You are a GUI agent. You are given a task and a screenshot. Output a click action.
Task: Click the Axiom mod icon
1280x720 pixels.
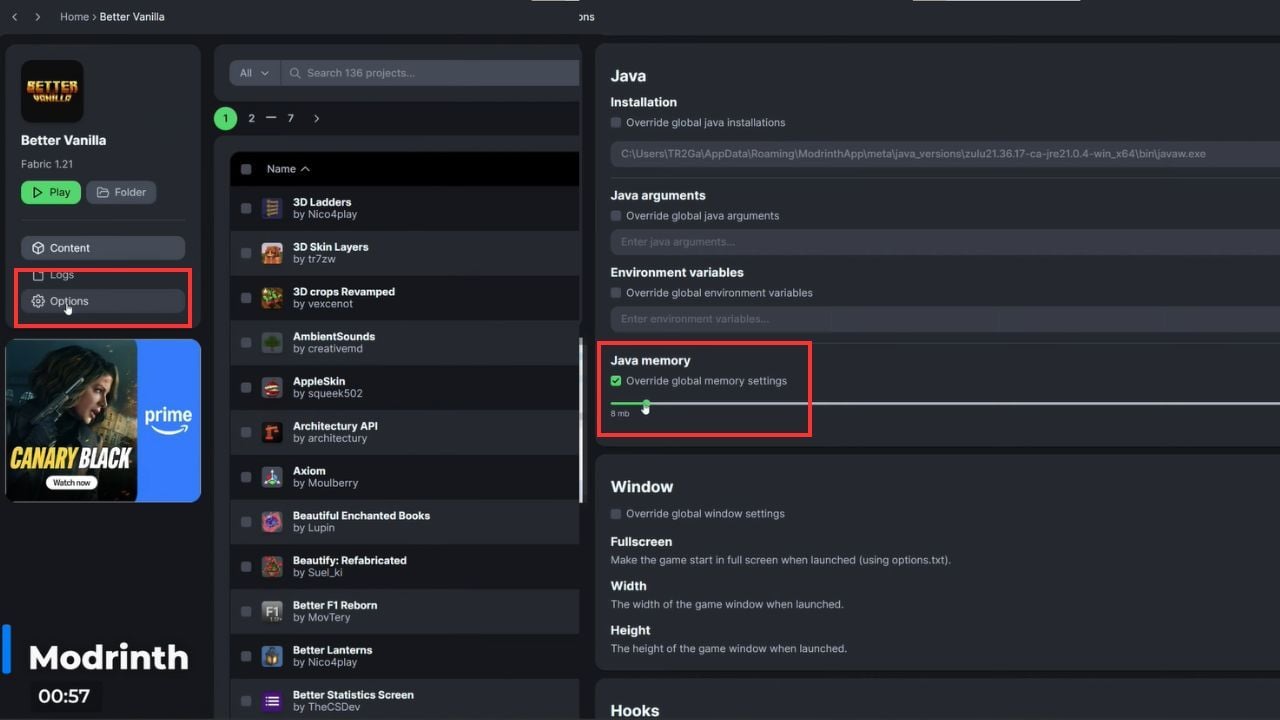pos(272,477)
